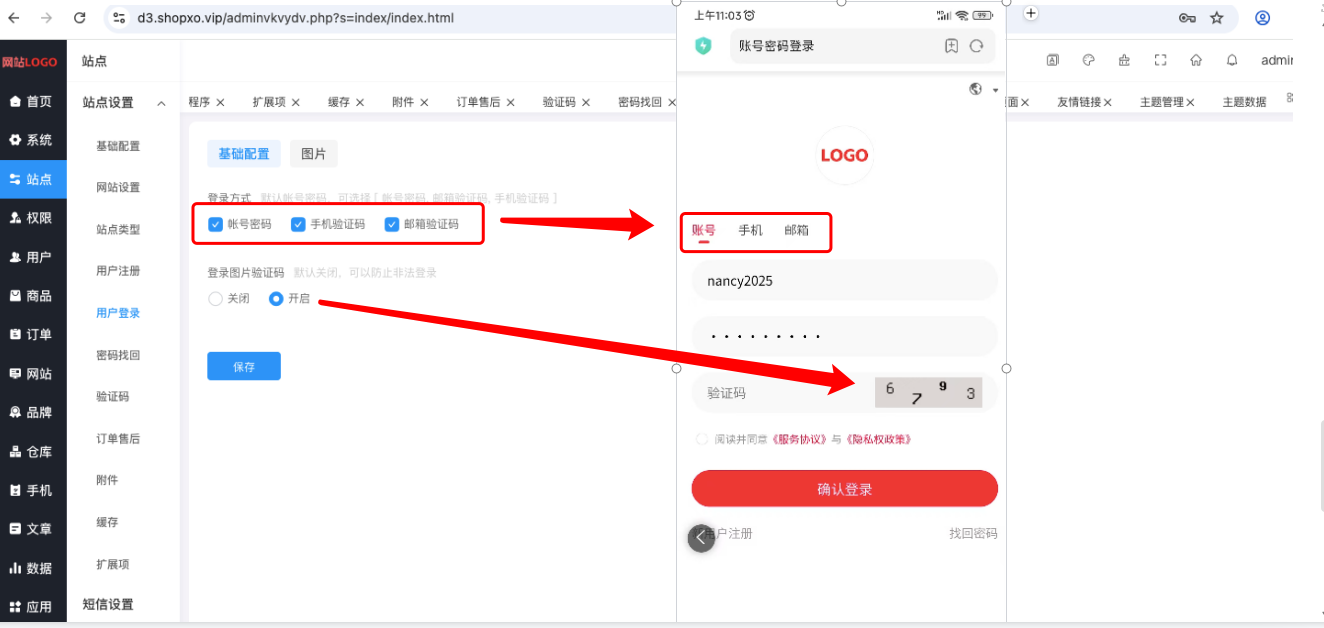Image resolution: width=1324 pixels, height=628 pixels.
Task: Open the theme palette icon in admin header
Action: 1089,60
